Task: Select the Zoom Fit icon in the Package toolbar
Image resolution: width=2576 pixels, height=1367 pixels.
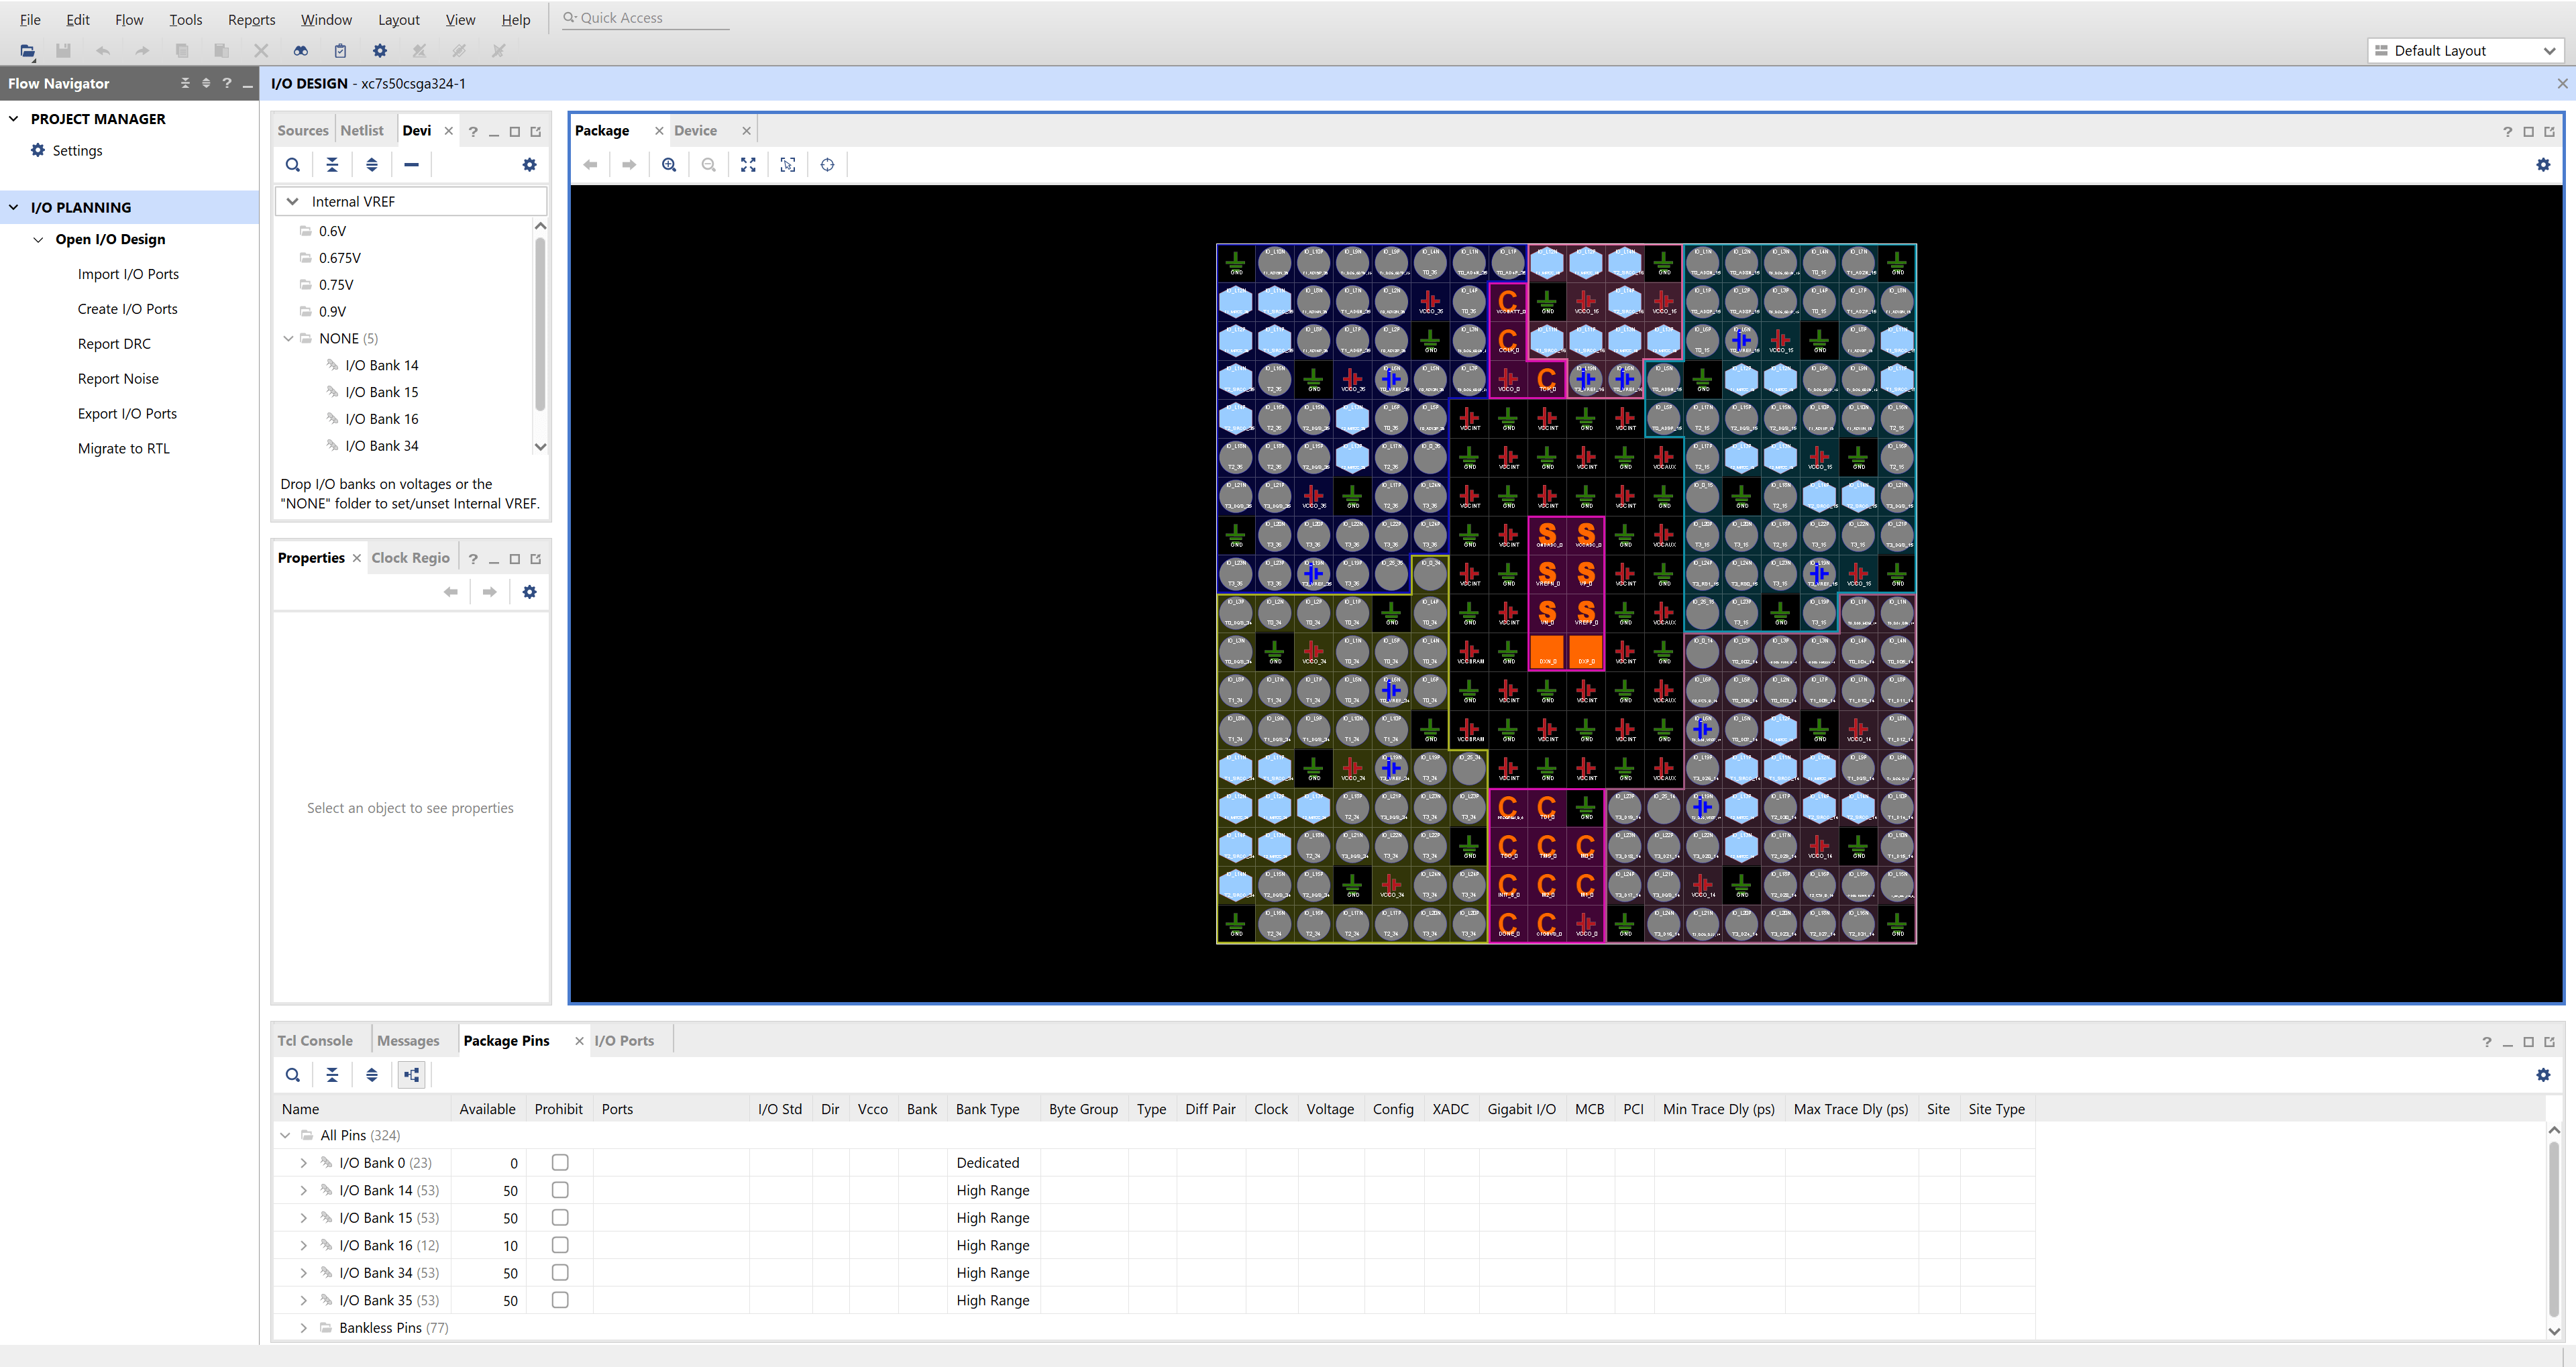Action: pyautogui.click(x=748, y=164)
